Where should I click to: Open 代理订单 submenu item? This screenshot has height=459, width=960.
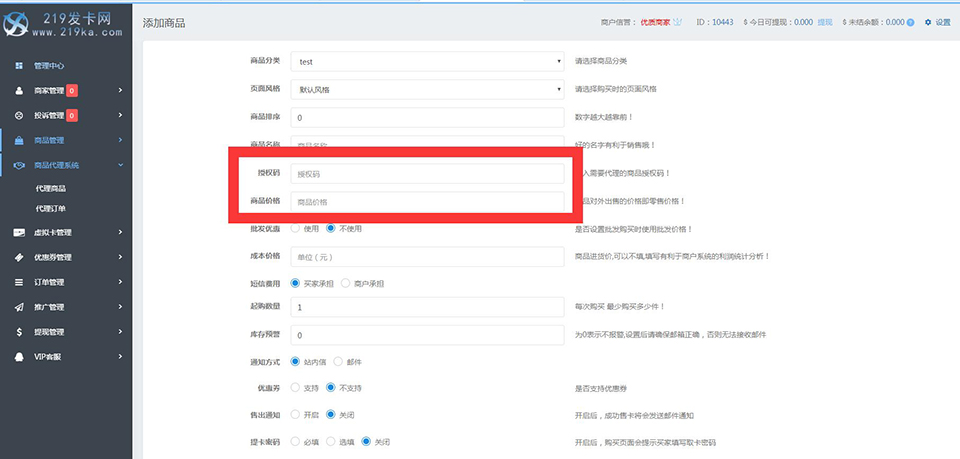coord(51,208)
